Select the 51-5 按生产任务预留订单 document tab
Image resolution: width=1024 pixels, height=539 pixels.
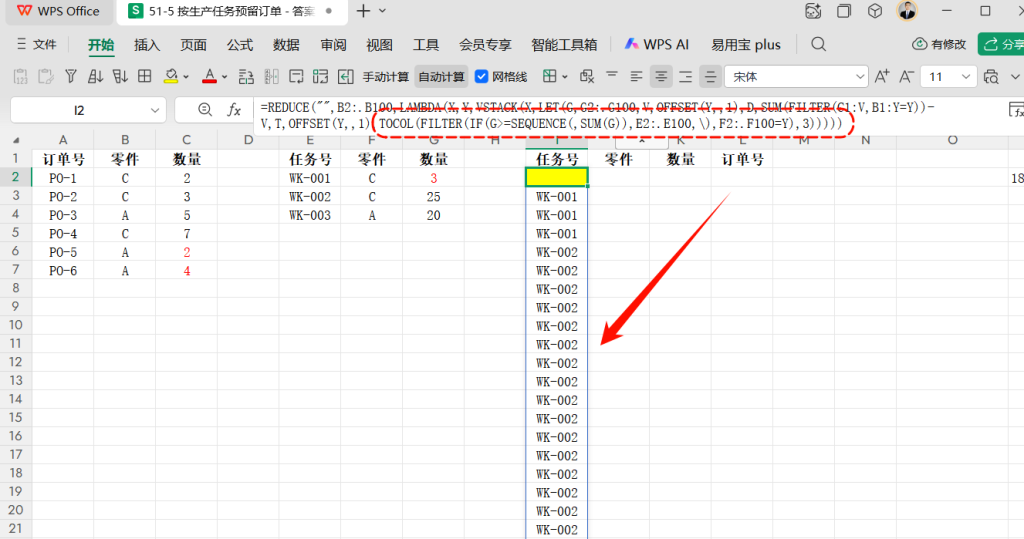click(x=231, y=11)
